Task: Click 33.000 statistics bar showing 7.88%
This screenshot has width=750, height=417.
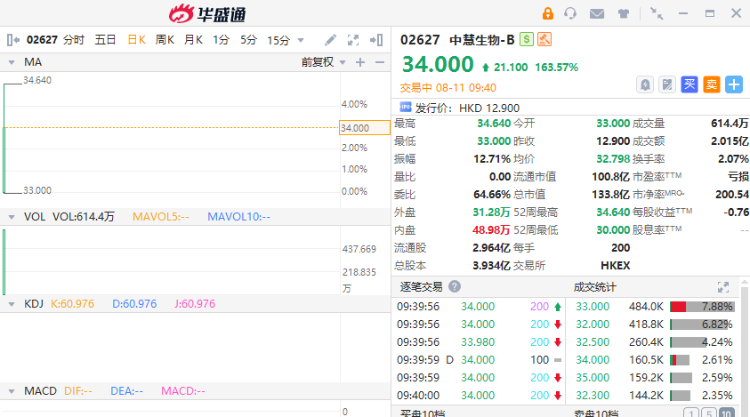Action: 701,307
